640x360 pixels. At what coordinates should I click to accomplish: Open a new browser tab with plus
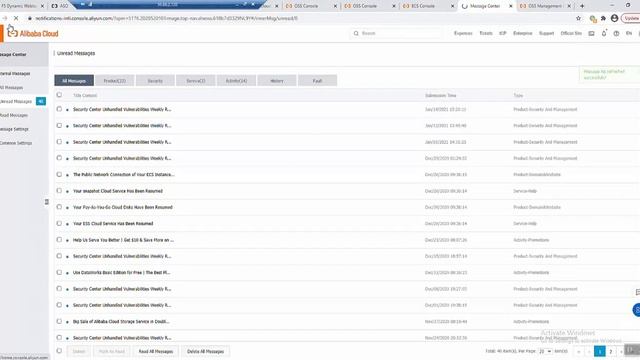[x=582, y=6]
